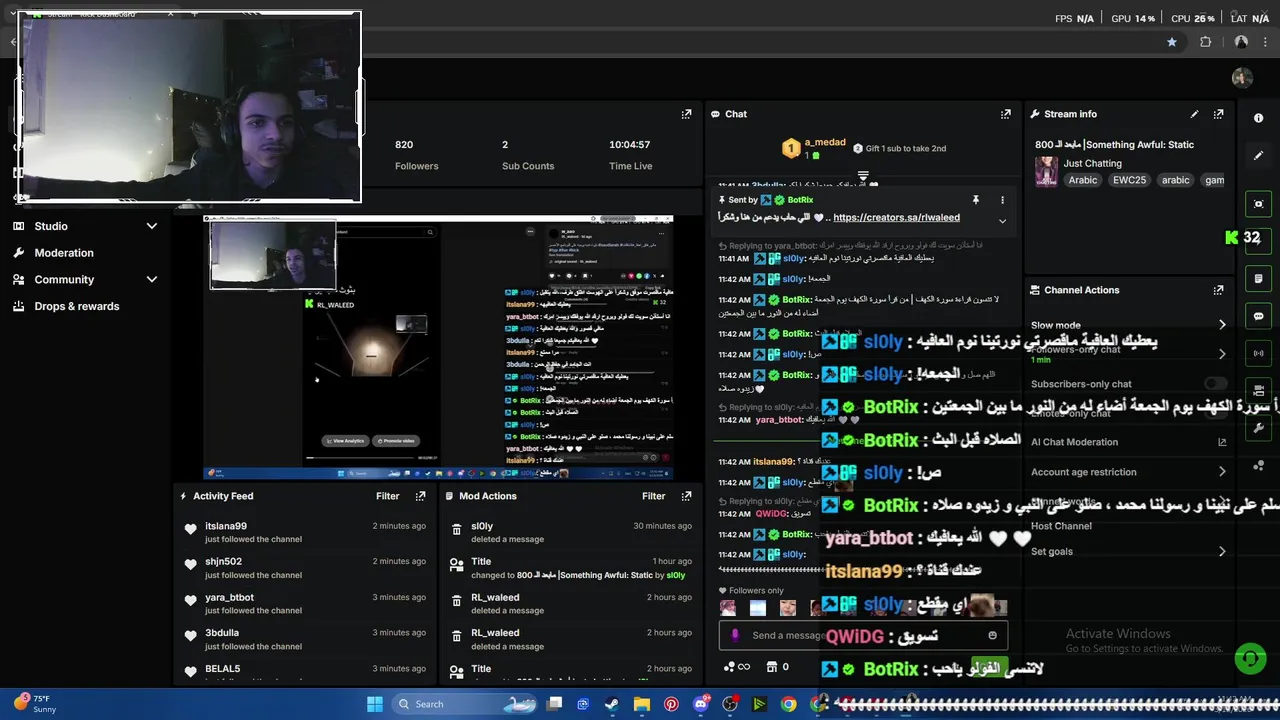The image size is (1280, 720).
Task: Click the heart icon next to itslana99
Action: [x=190, y=530]
